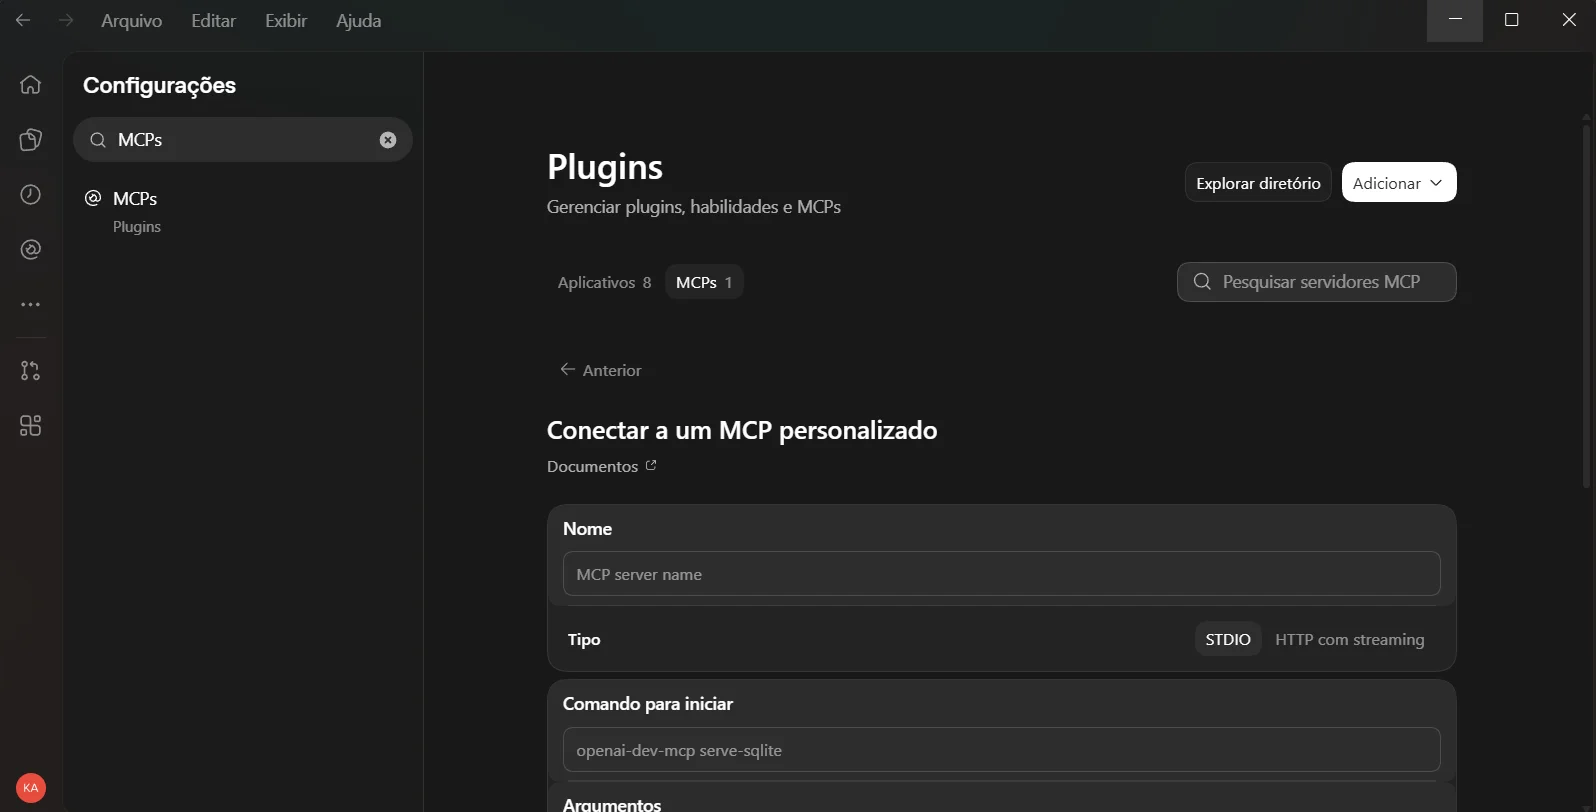The width and height of the screenshot is (1596, 812).
Task: Go back with the top-left arrow
Action: click(x=23, y=20)
